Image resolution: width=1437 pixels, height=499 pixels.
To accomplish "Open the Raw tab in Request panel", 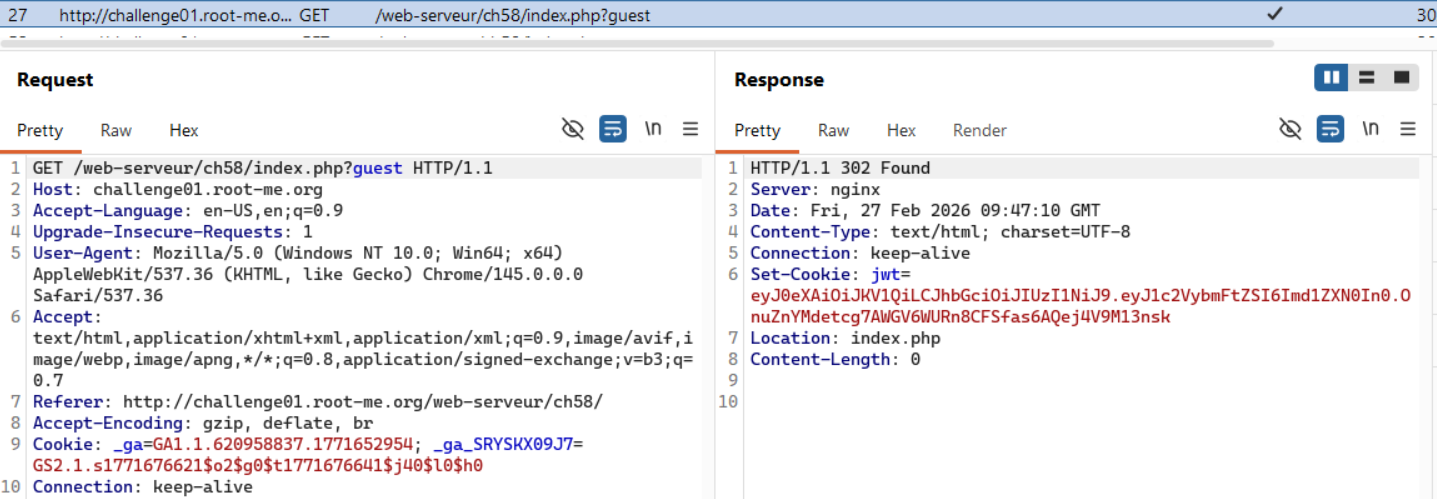I will click(x=116, y=130).
